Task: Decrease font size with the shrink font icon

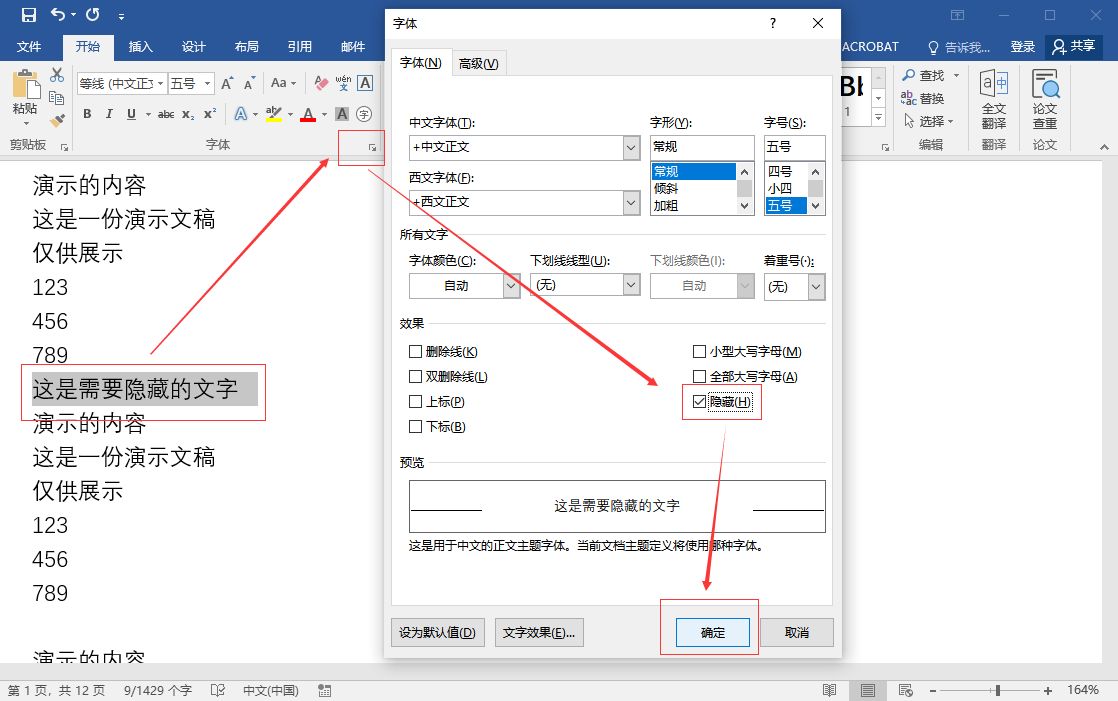Action: [249, 83]
